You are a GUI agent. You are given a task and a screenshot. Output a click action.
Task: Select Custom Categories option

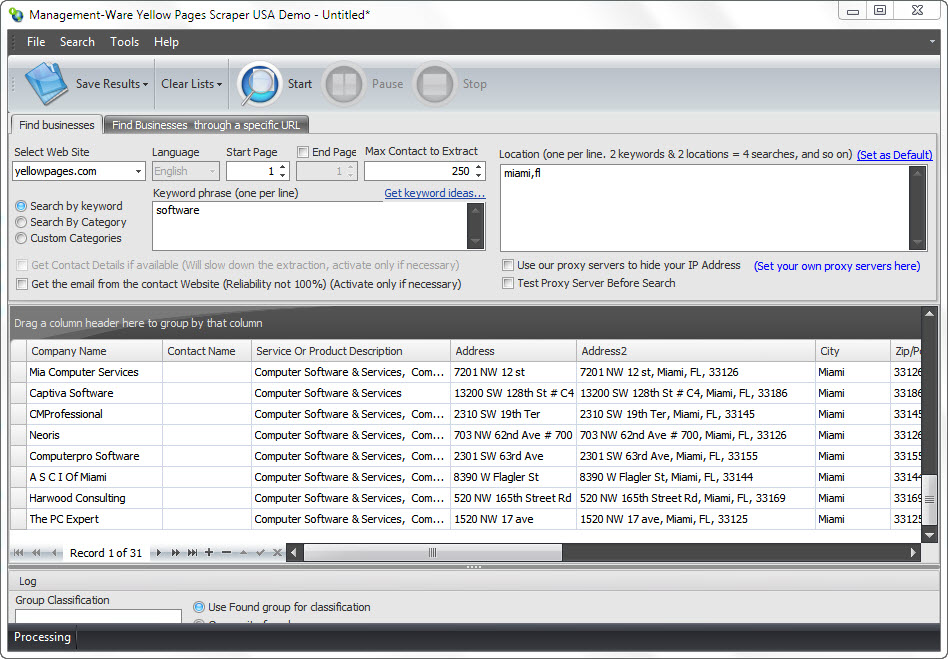point(21,238)
